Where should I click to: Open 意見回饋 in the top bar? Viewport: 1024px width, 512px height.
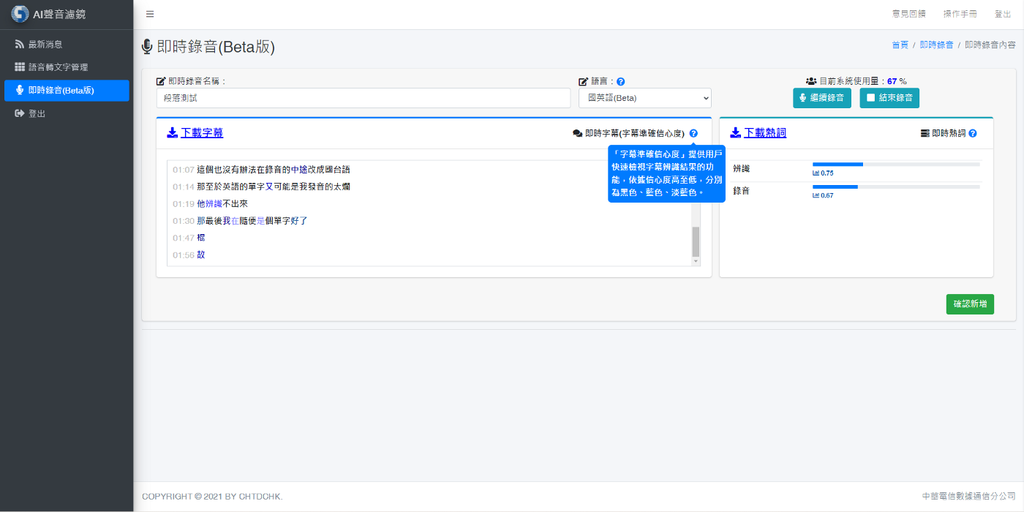908,14
